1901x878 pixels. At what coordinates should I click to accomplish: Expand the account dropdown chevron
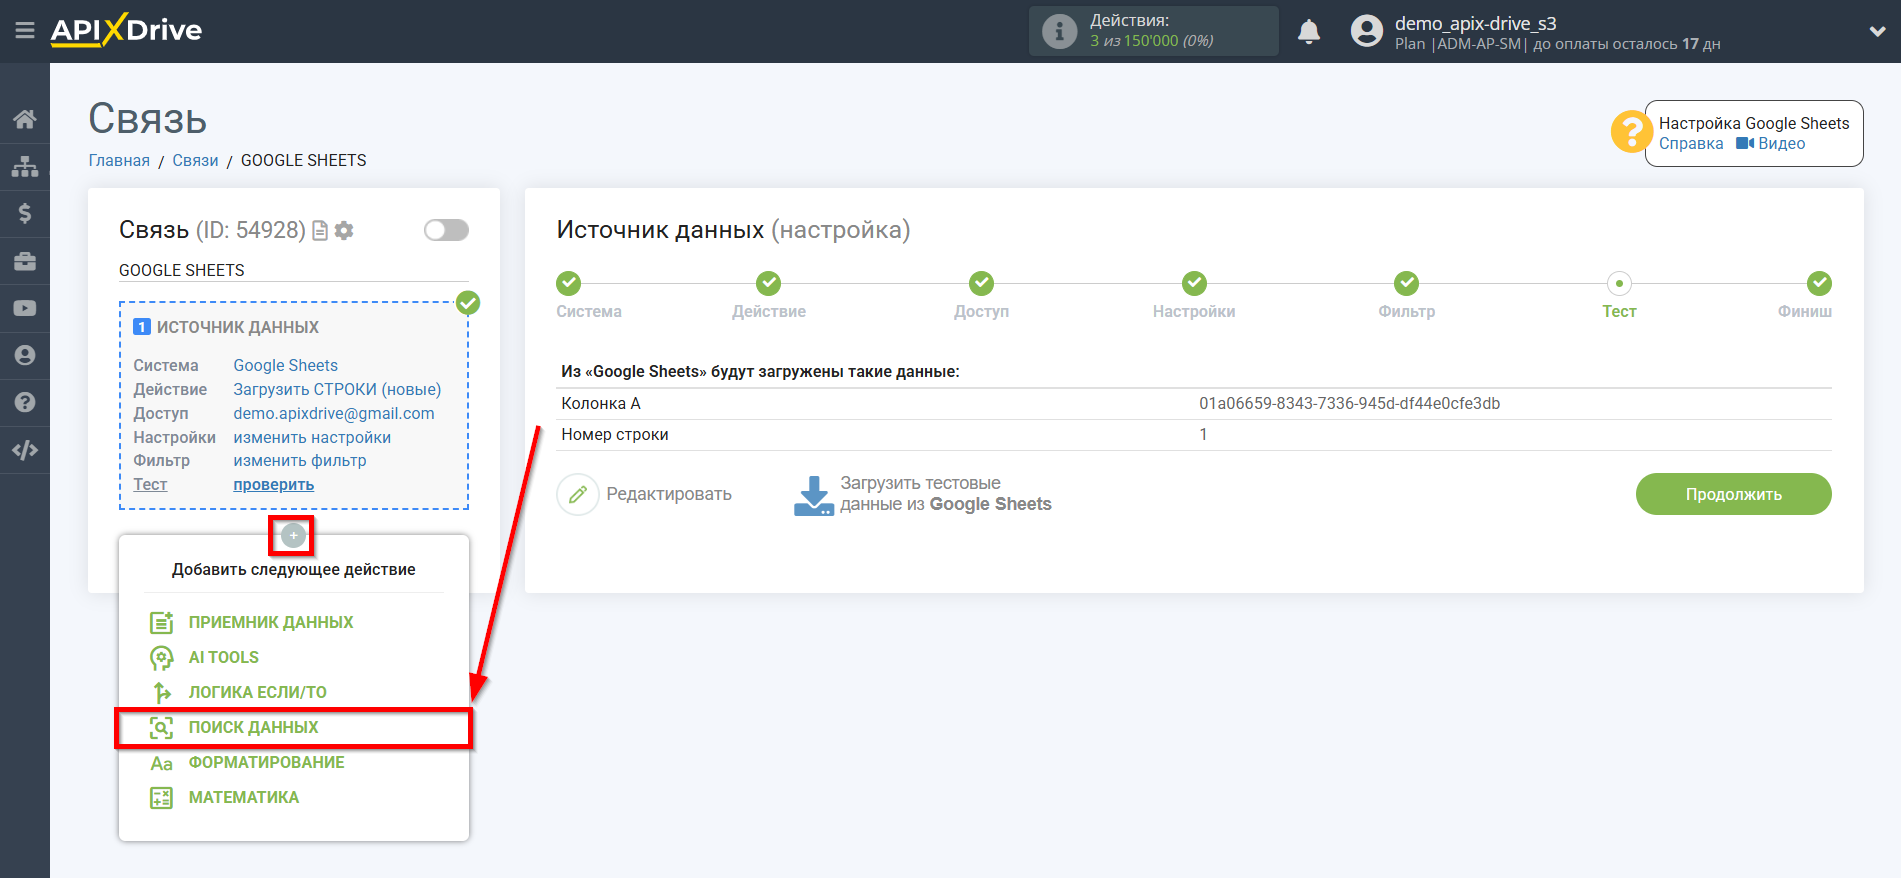pos(1877,31)
